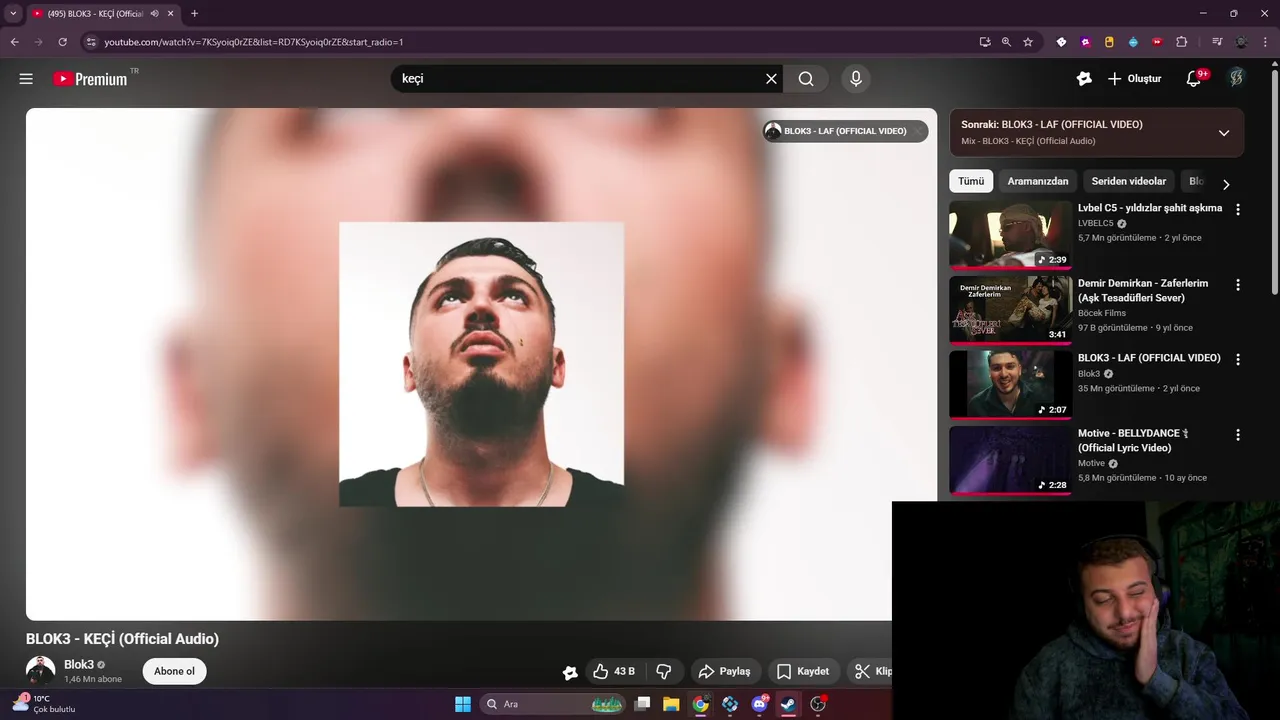Select the Tümü filter chip

(971, 181)
